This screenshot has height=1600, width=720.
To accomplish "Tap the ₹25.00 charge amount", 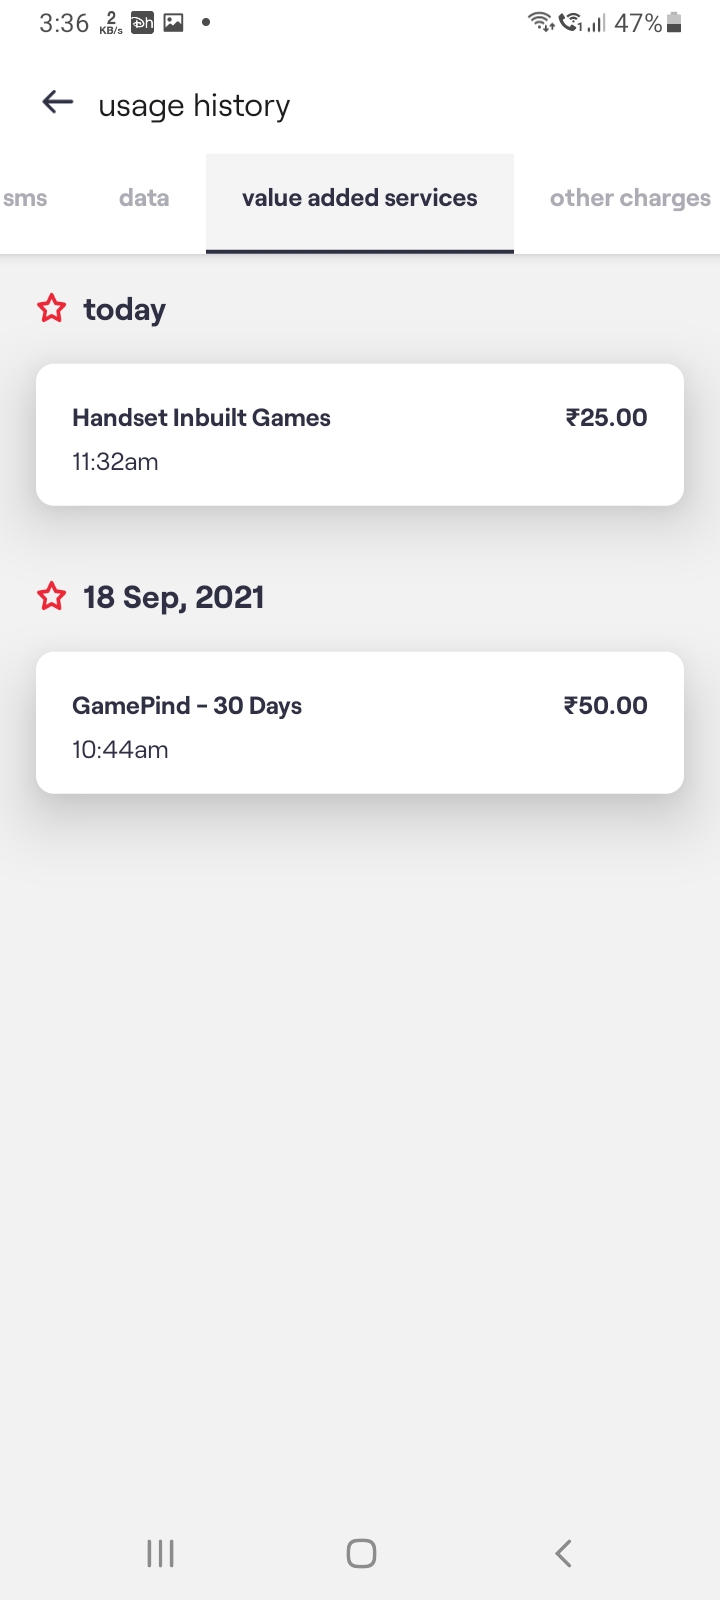I will click(x=606, y=418).
